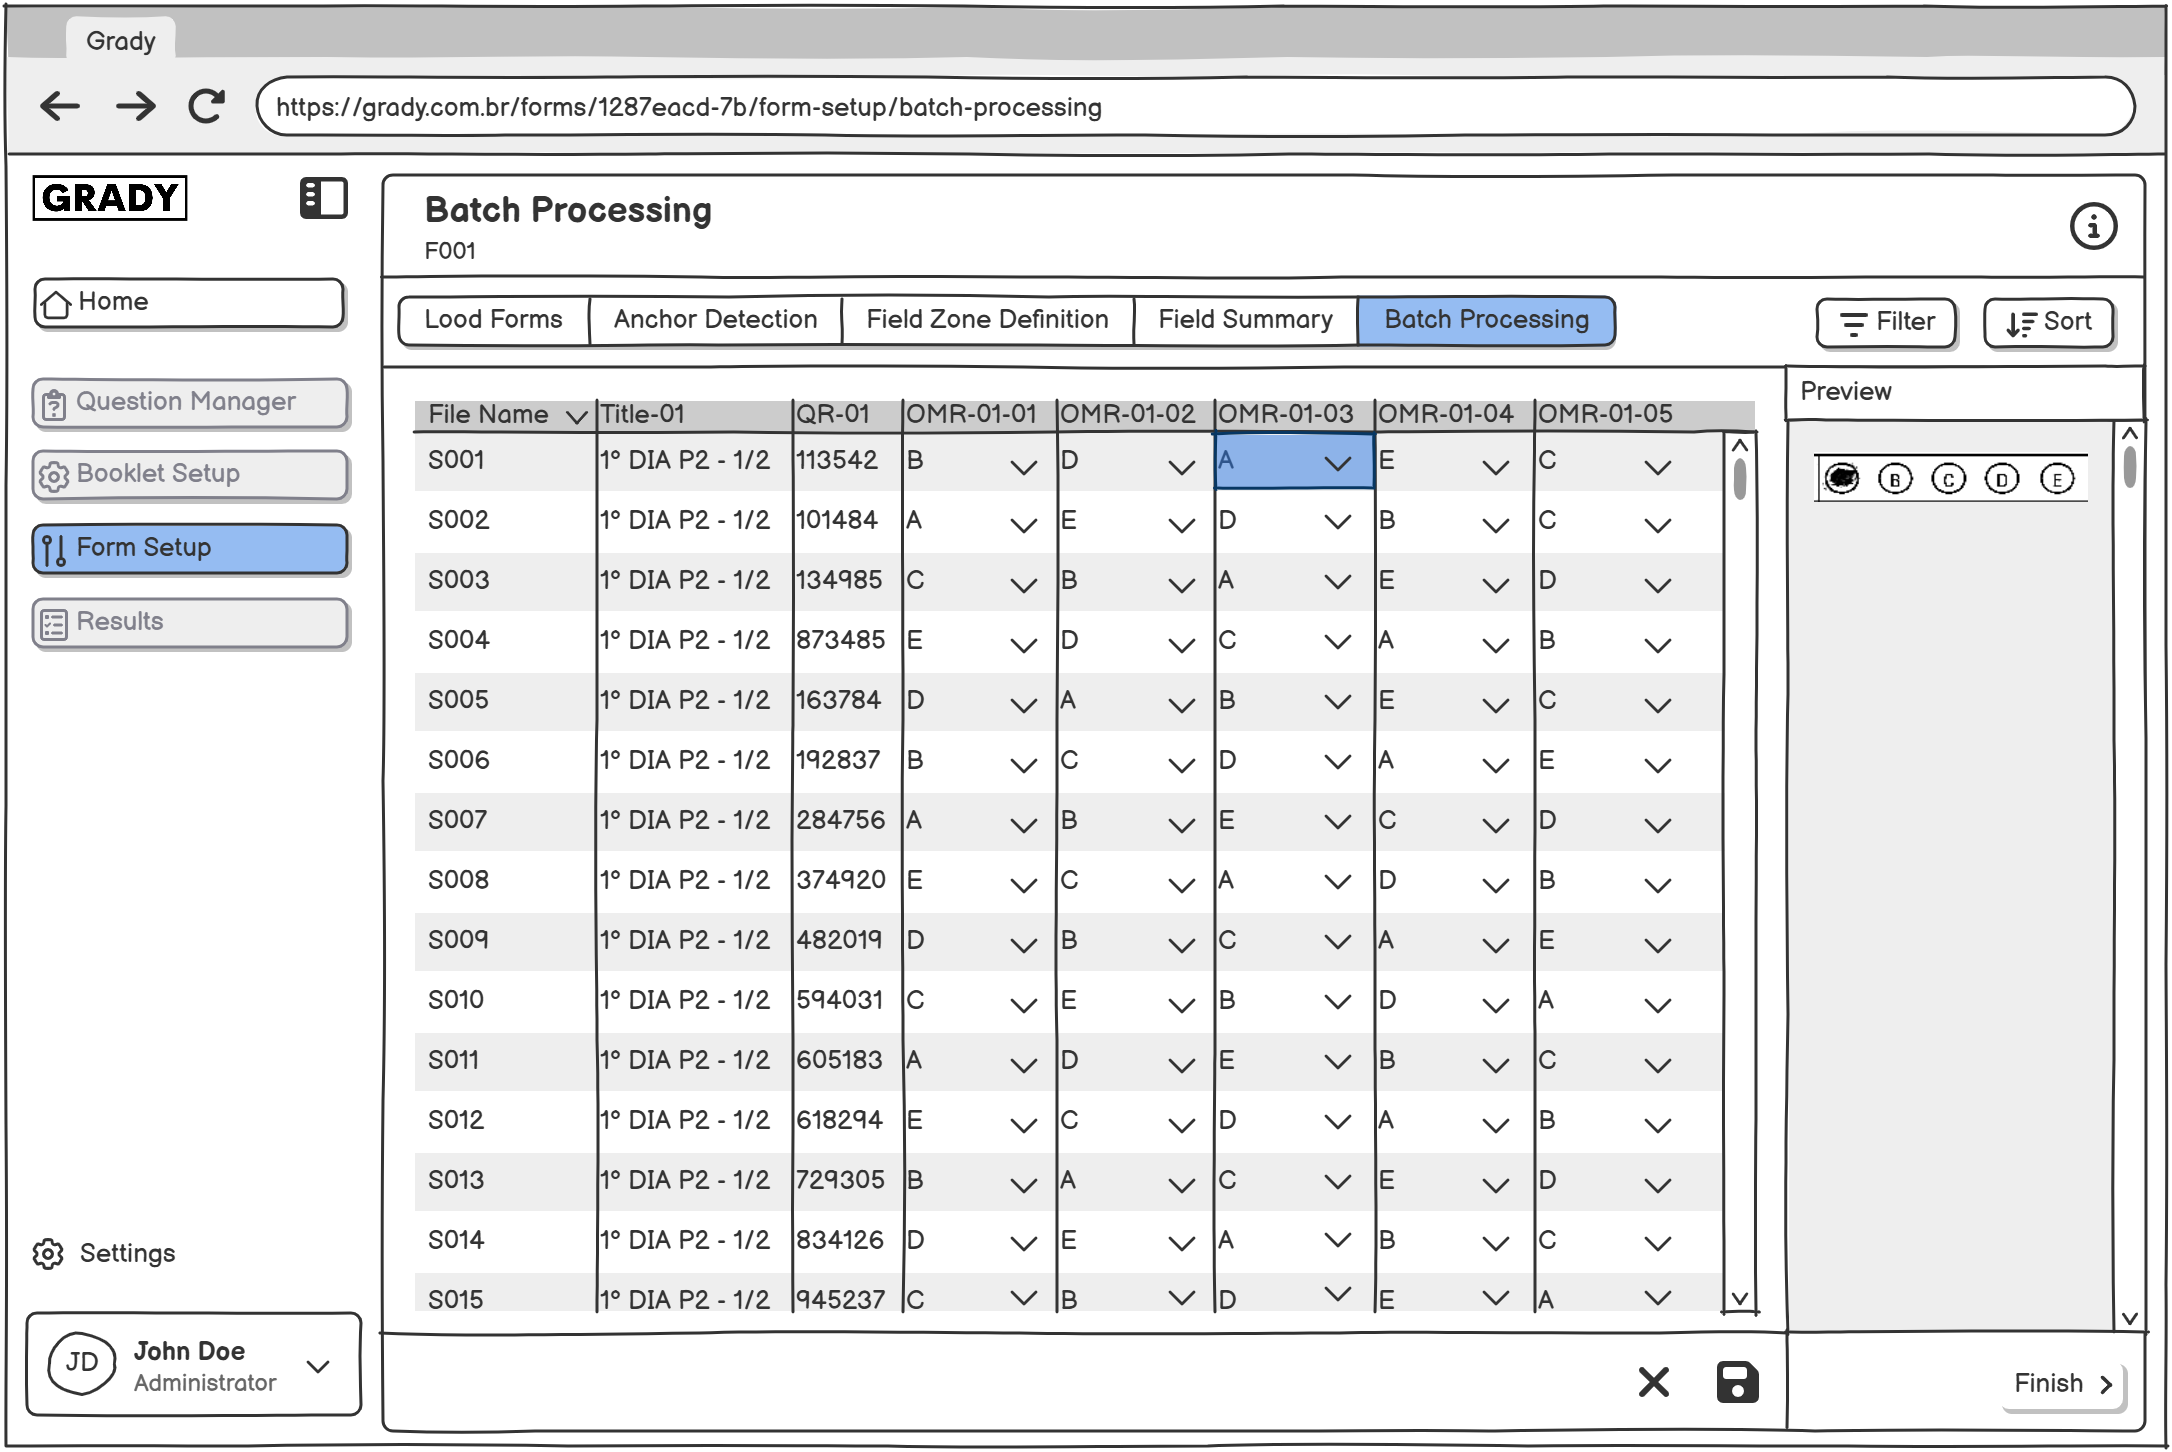Click the save floppy disk icon
Viewport: 2172px width, 1452px height.
pos(1737,1383)
